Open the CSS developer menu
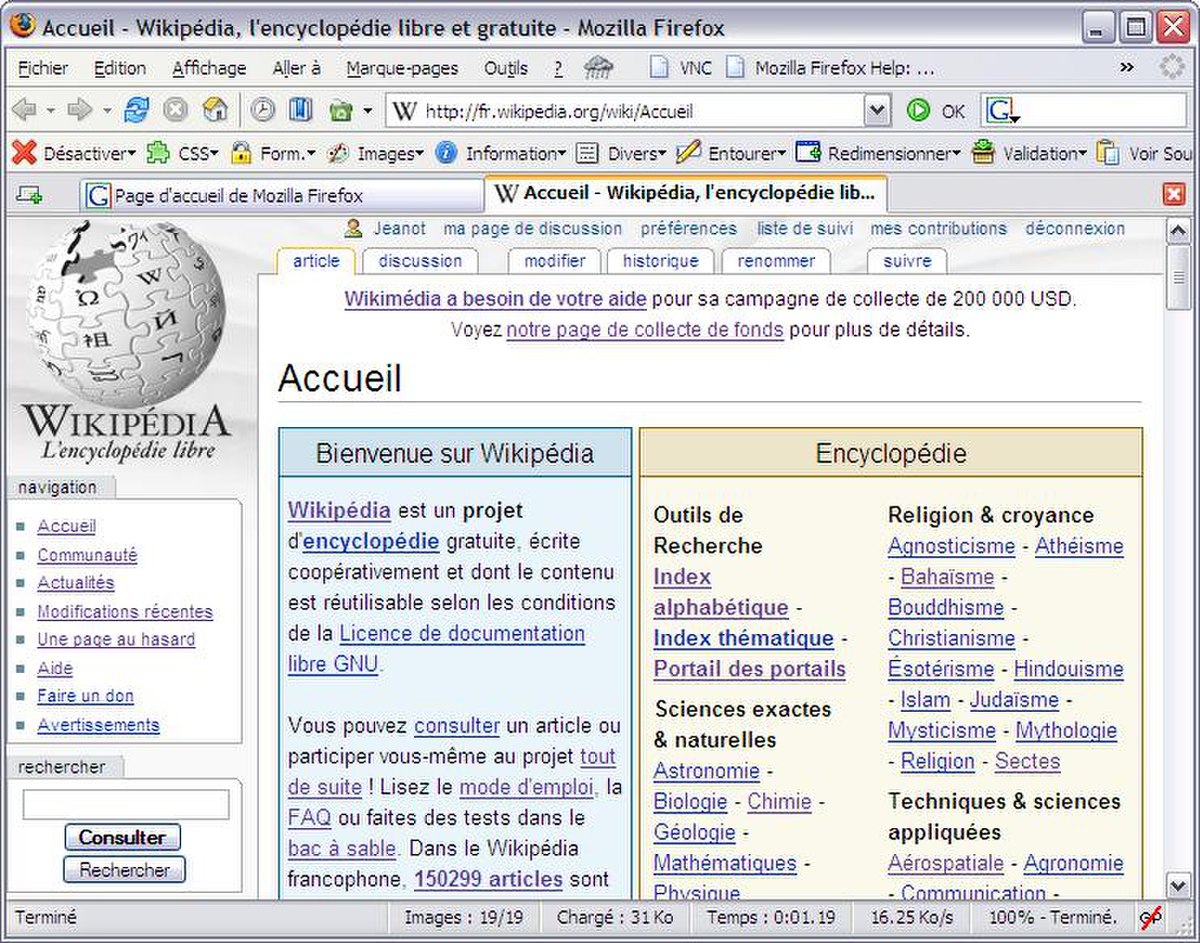This screenshot has width=1200, height=943. (182, 153)
